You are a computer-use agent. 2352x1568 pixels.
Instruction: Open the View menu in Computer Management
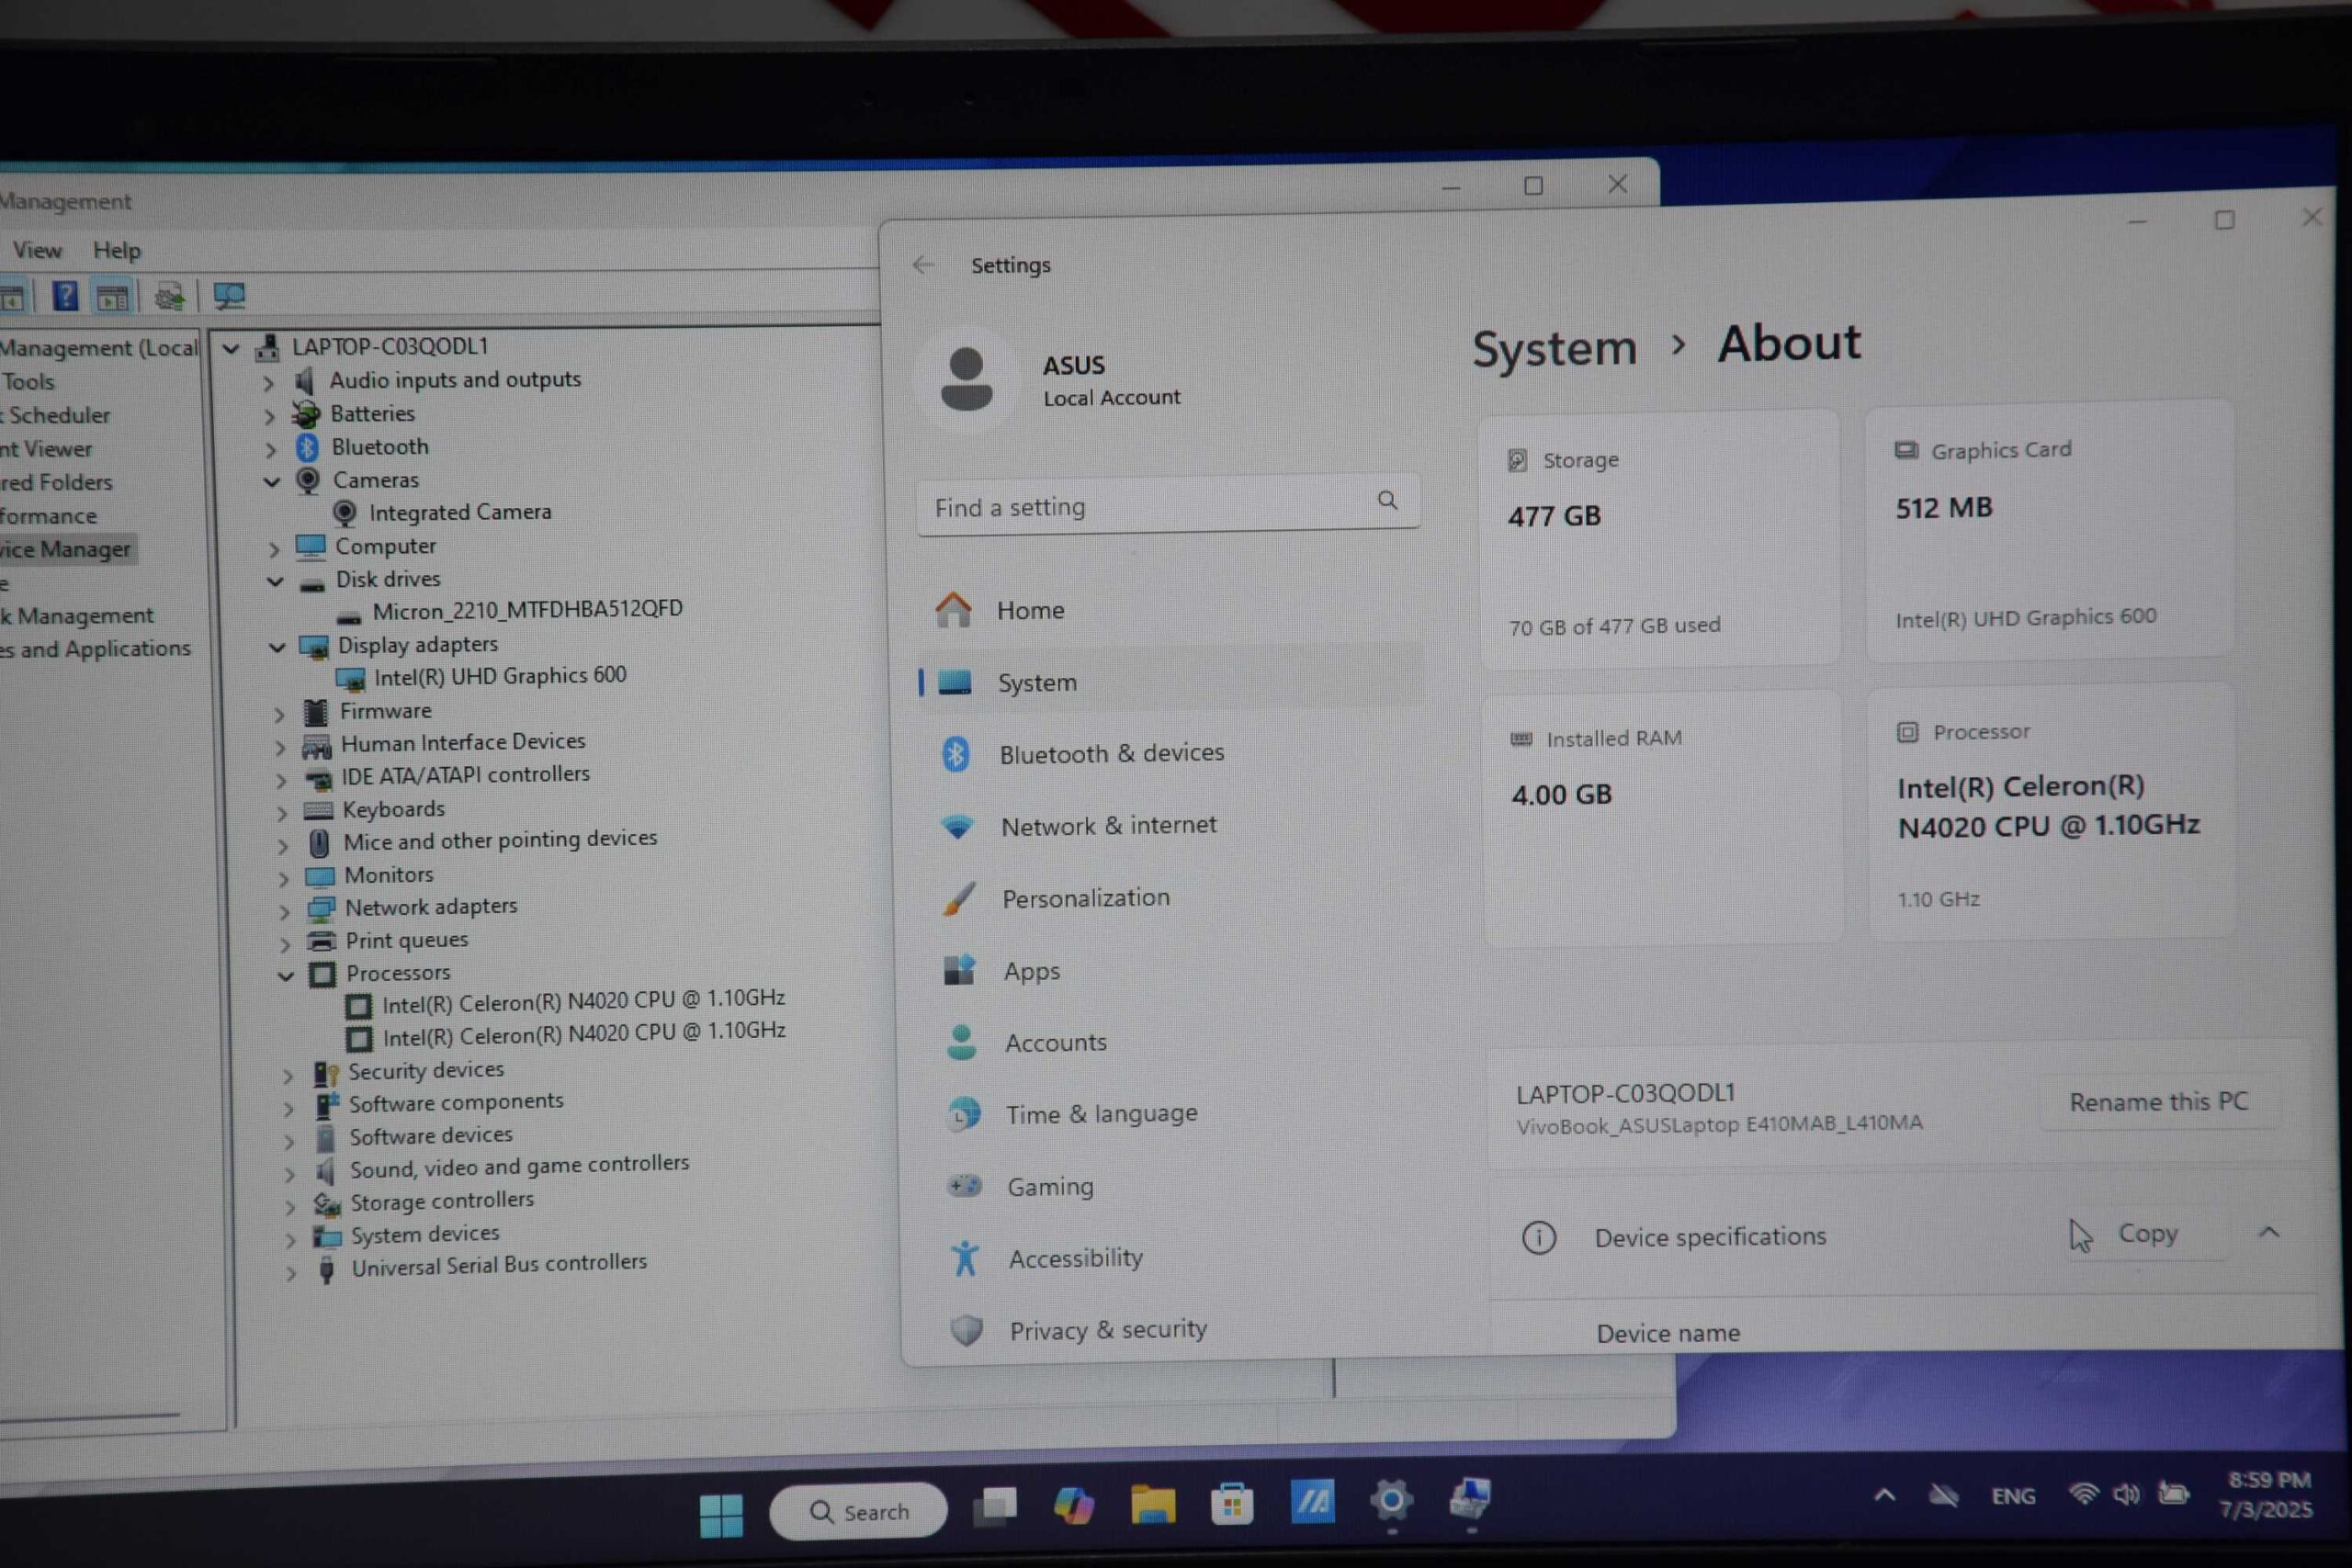(x=37, y=250)
